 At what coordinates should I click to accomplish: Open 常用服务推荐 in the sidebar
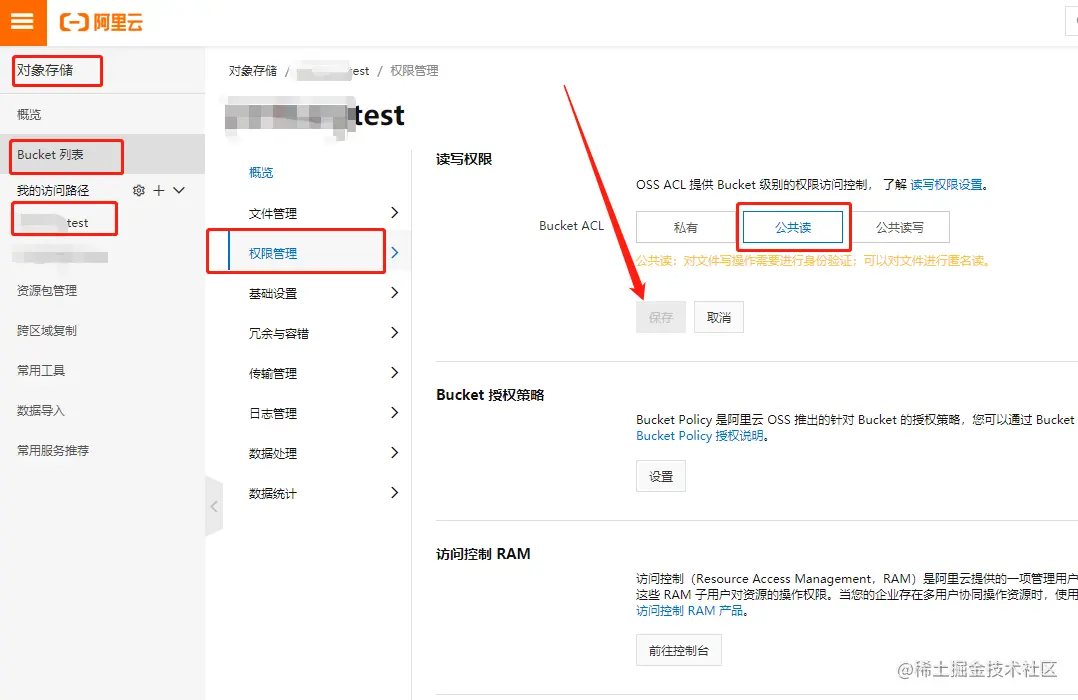(53, 450)
